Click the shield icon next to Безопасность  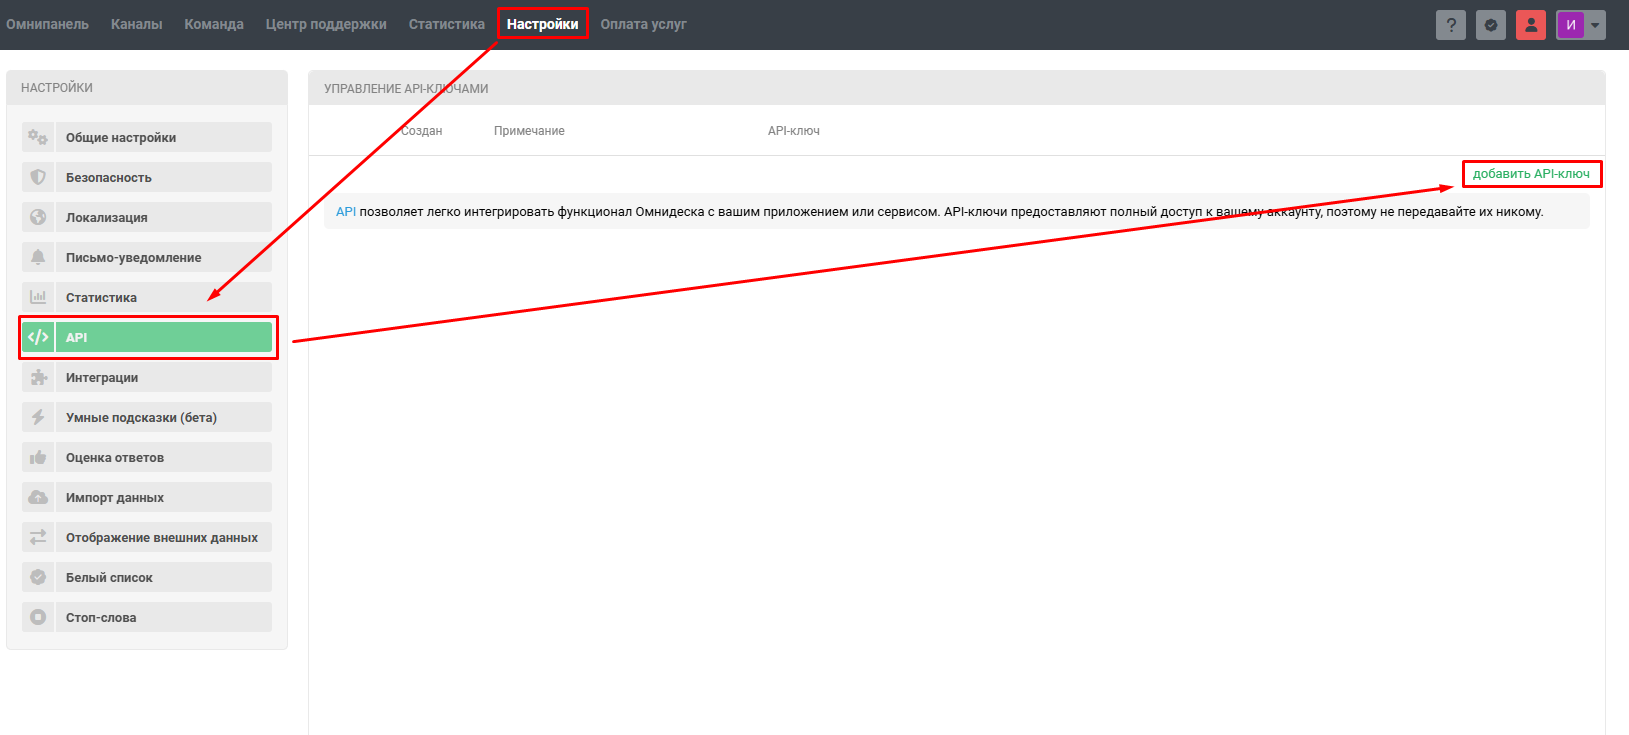38,177
